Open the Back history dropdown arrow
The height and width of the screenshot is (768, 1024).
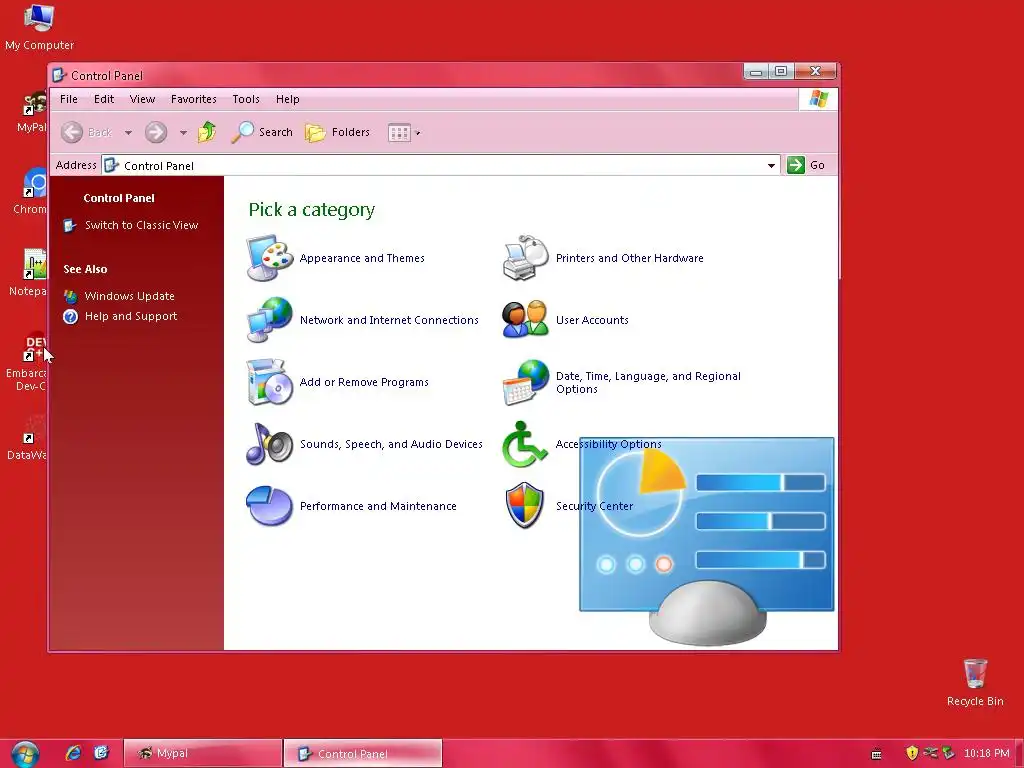pos(128,133)
